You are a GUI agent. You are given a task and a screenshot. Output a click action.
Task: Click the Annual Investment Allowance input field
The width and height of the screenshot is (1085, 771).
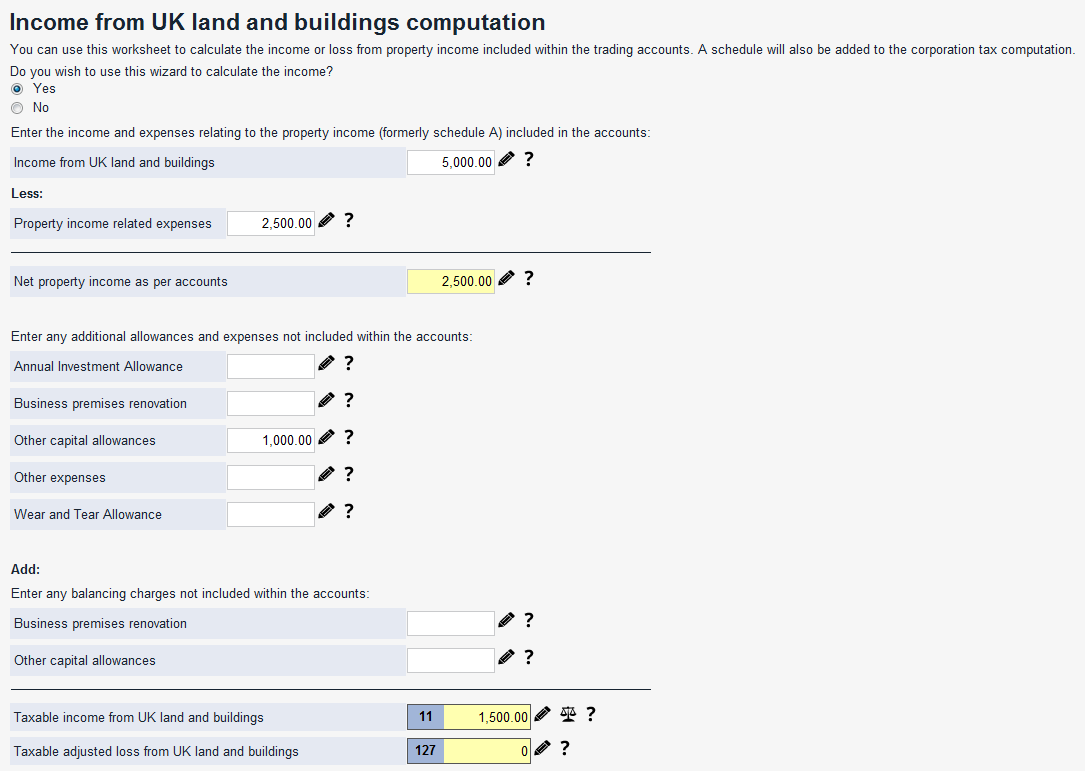tap(271, 366)
